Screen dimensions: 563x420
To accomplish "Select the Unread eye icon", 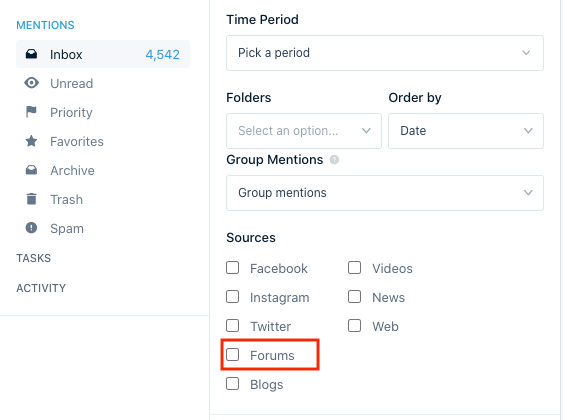I will click(31, 83).
